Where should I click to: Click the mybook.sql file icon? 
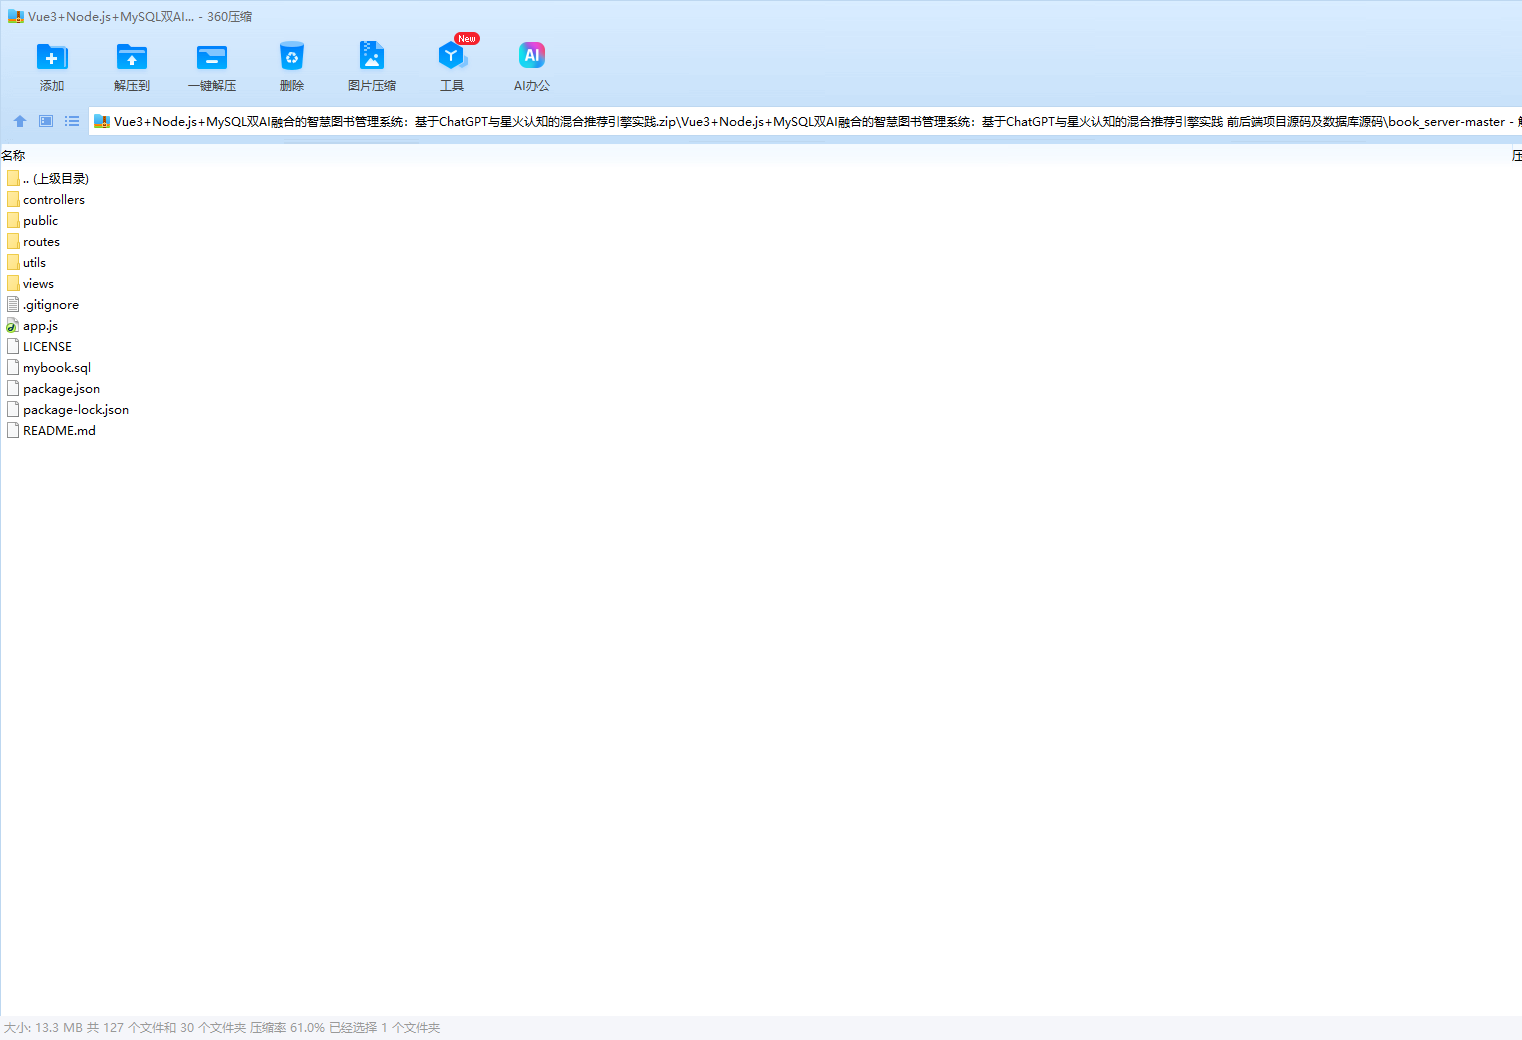pos(13,367)
